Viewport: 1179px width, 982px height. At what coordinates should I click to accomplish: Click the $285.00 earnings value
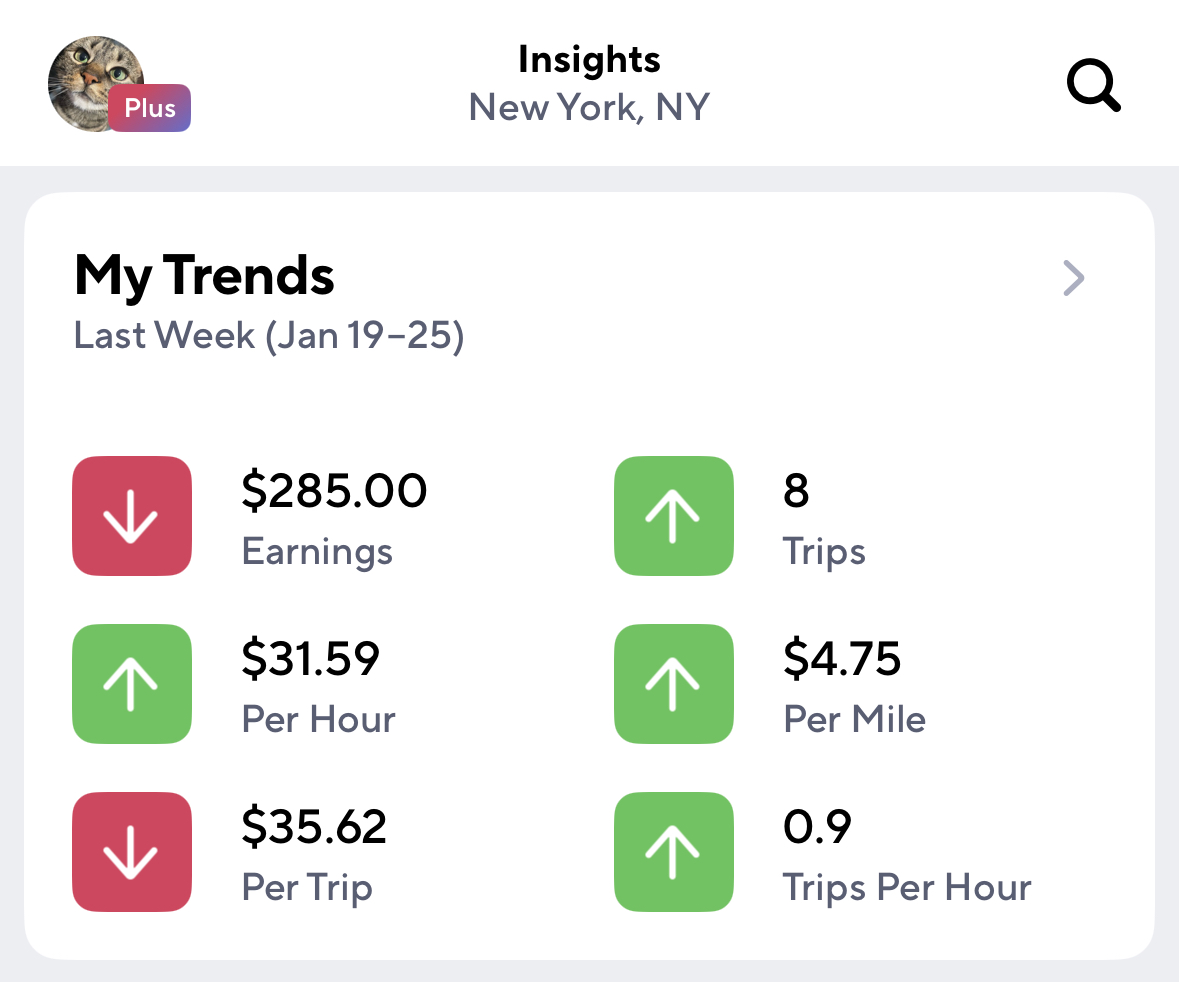(334, 491)
